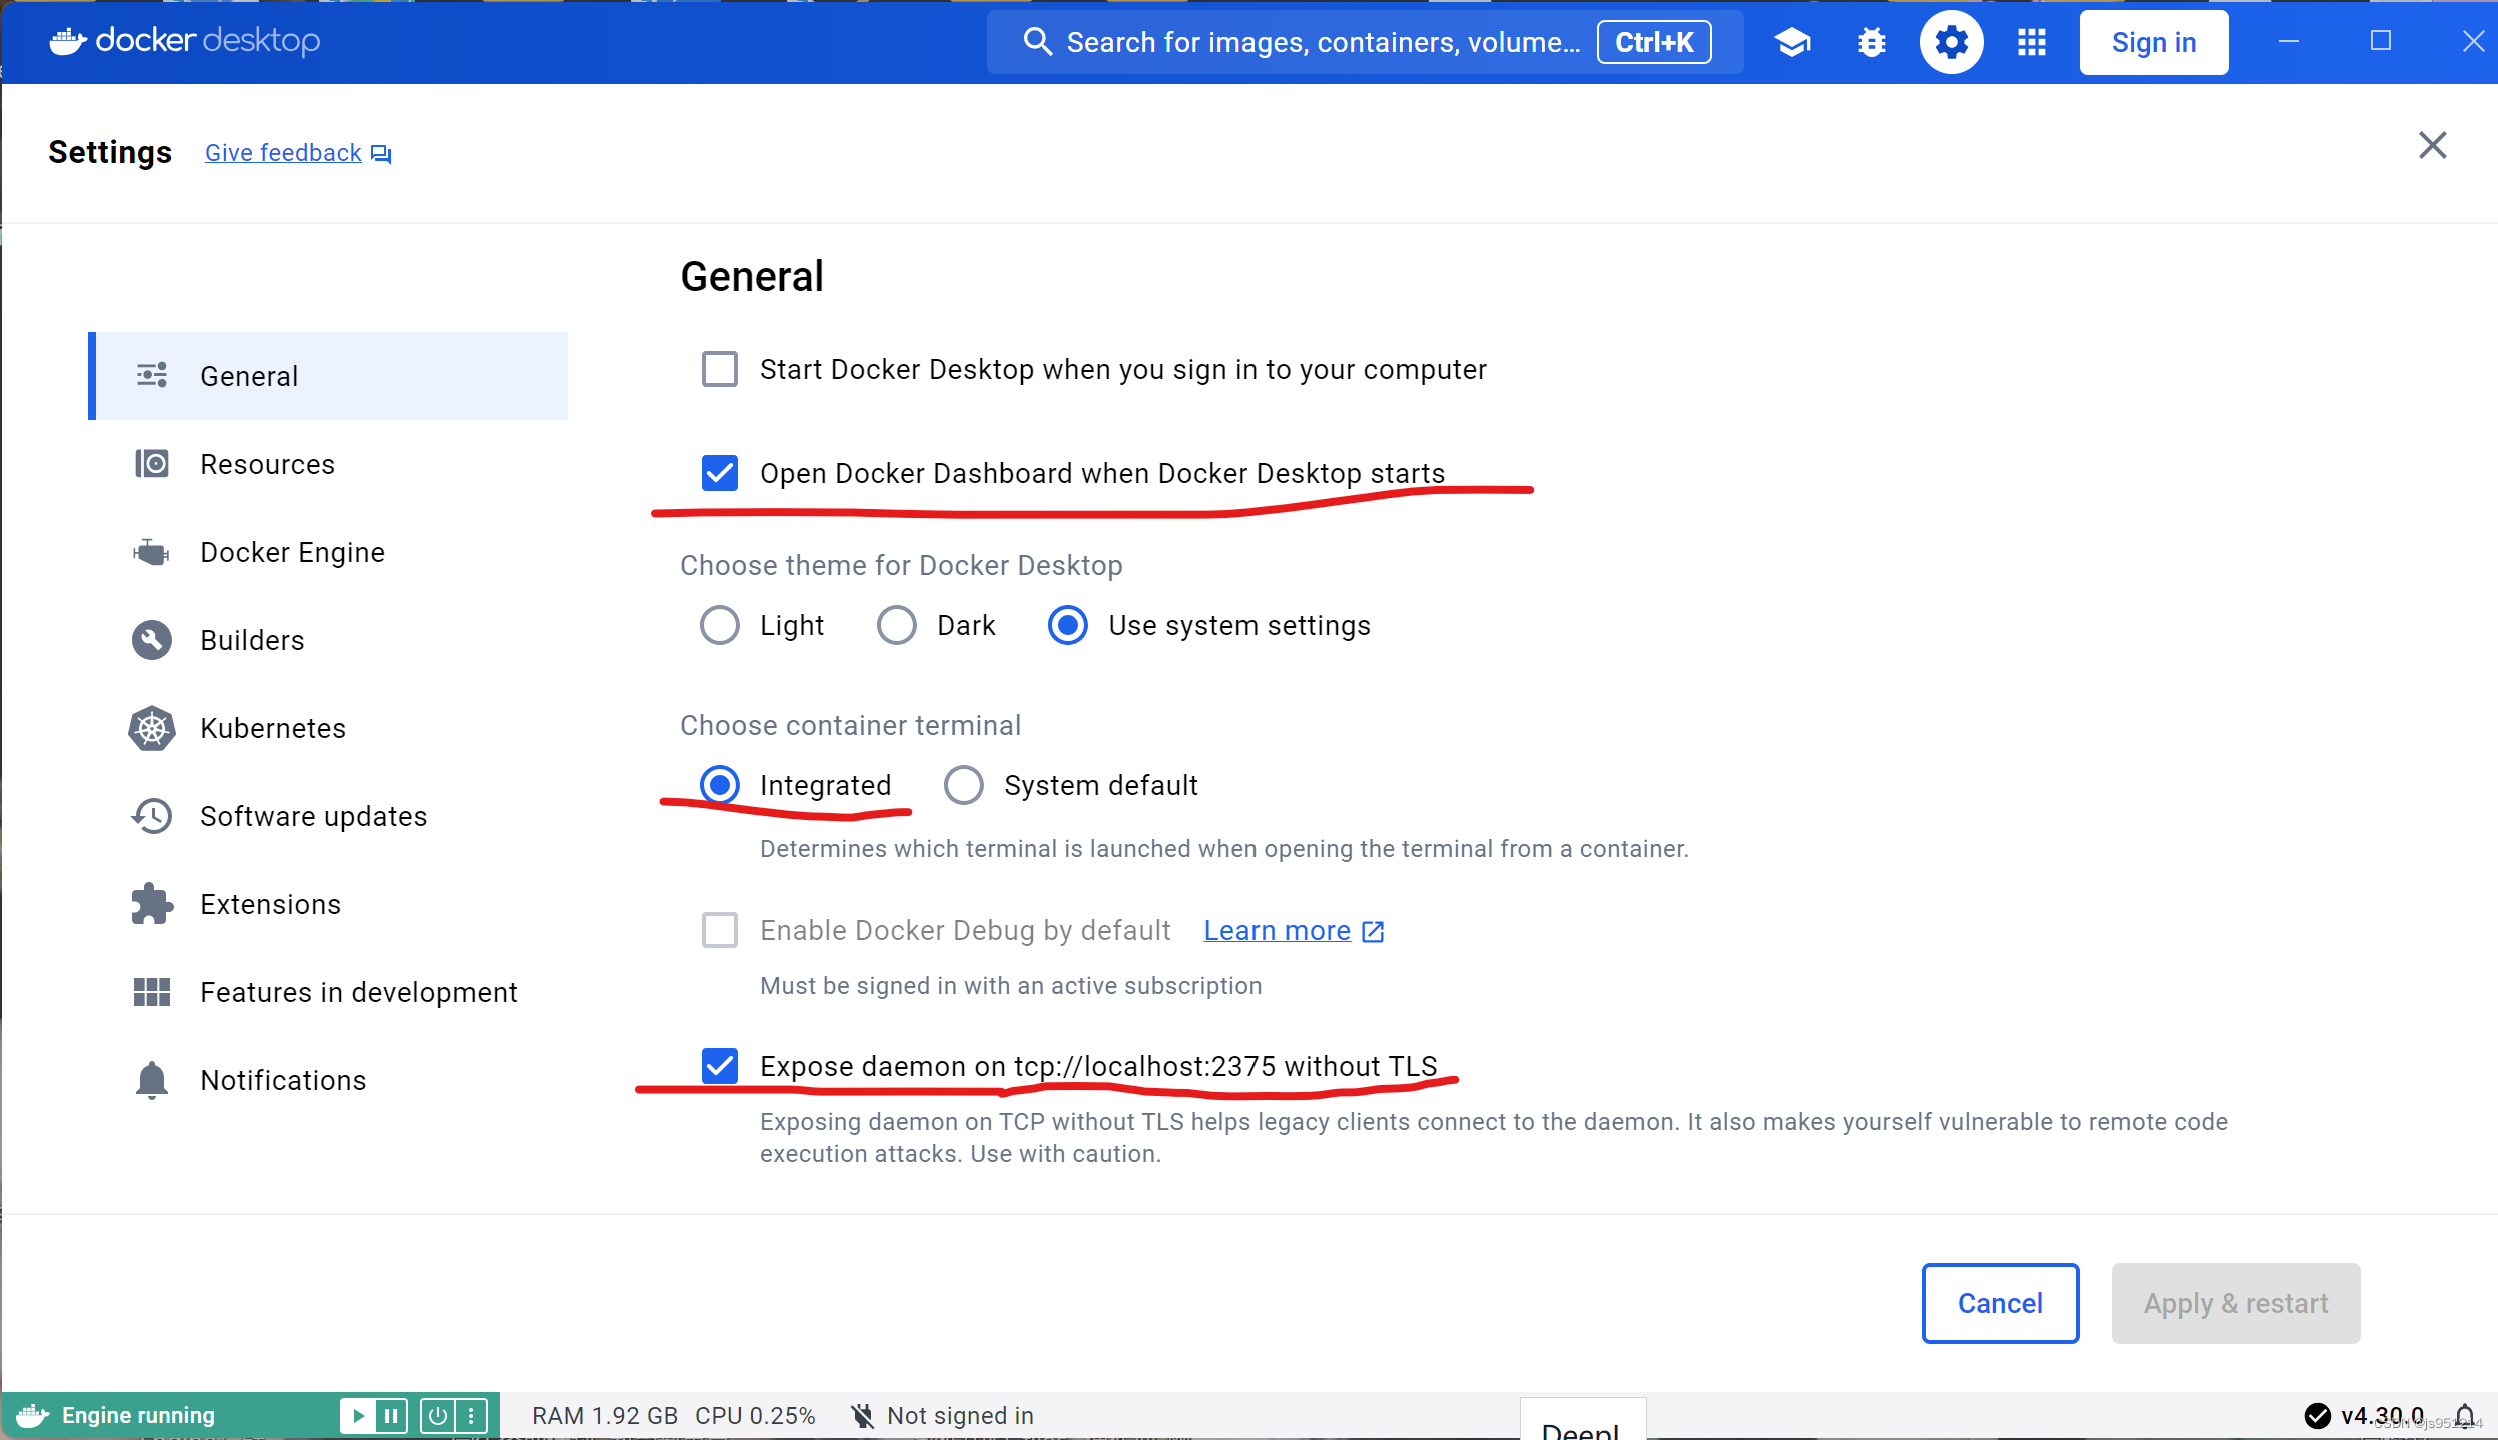The width and height of the screenshot is (2498, 1440).
Task: Switch to Software updates settings
Action: click(313, 816)
